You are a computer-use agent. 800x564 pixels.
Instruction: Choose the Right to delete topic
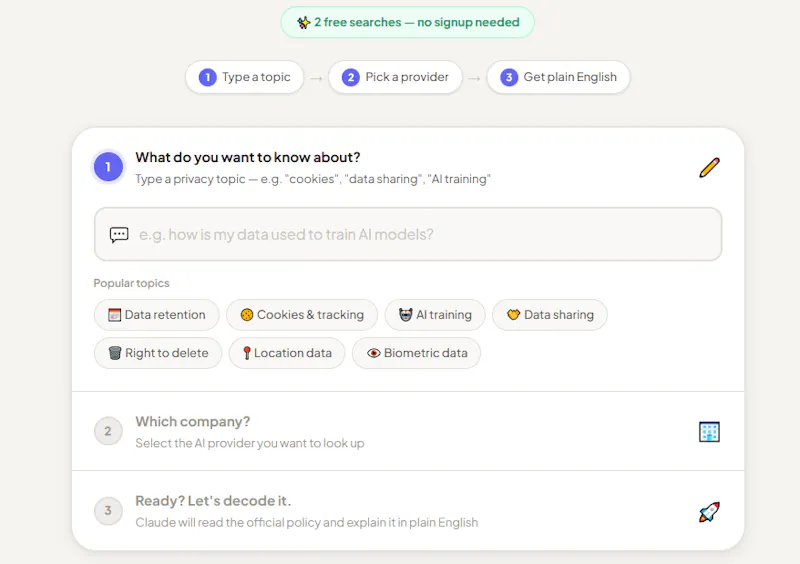click(x=158, y=353)
